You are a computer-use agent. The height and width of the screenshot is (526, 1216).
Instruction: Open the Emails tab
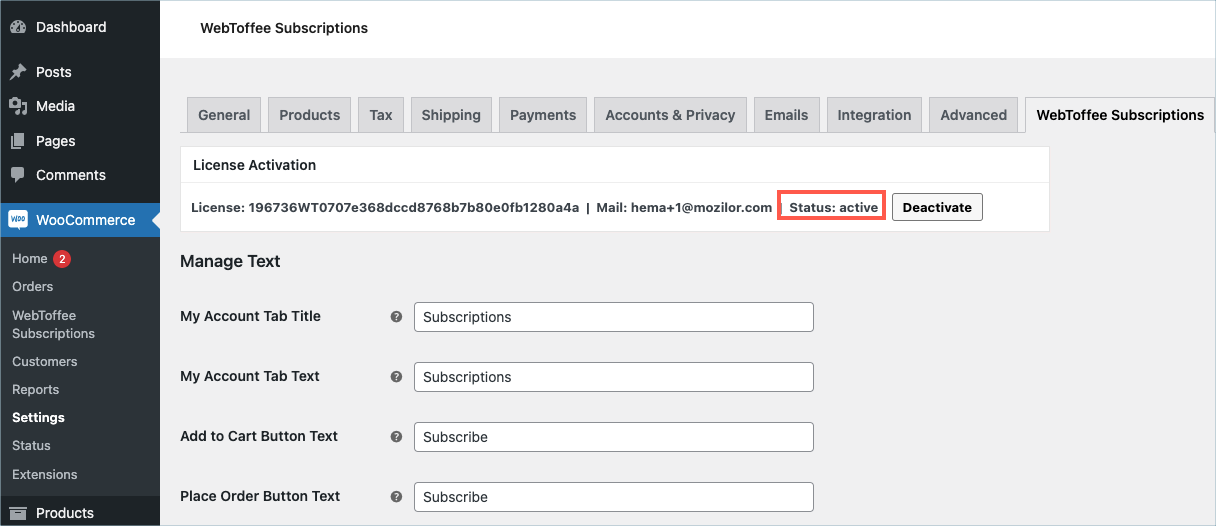point(786,115)
